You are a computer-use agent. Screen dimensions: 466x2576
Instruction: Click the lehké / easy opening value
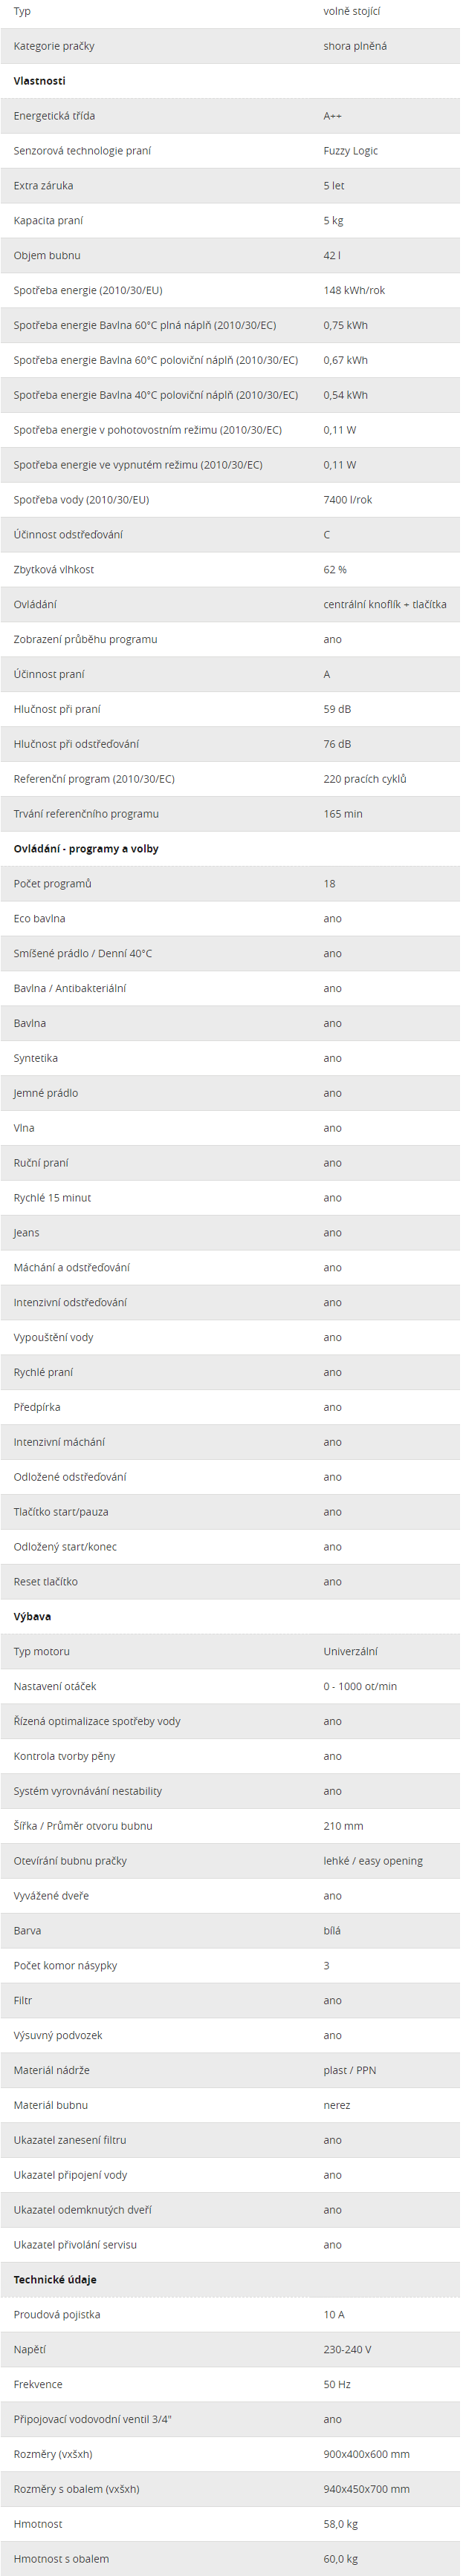click(373, 1861)
